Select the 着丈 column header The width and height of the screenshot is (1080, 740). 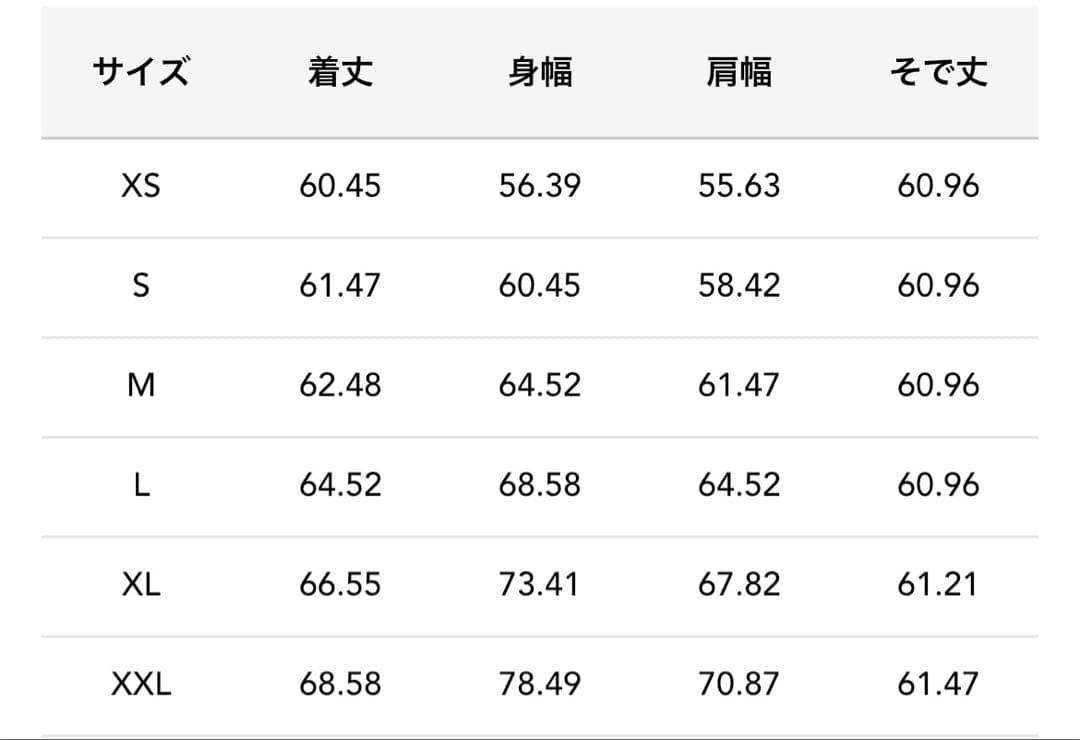pyautogui.click(x=340, y=72)
